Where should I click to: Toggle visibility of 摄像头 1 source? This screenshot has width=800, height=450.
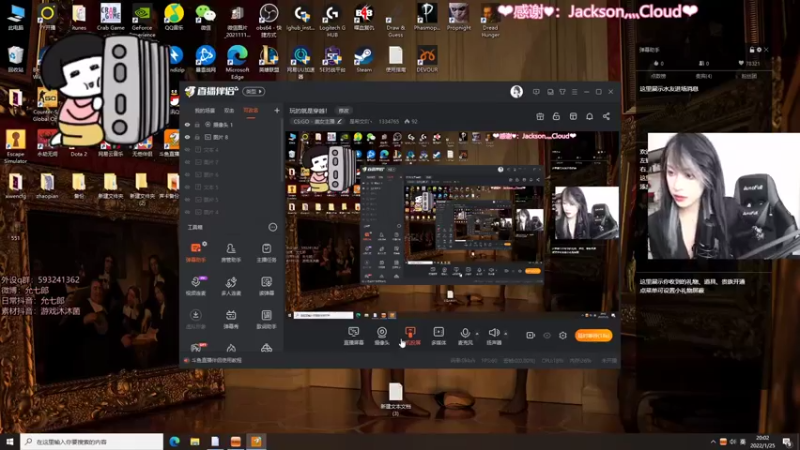coord(187,124)
